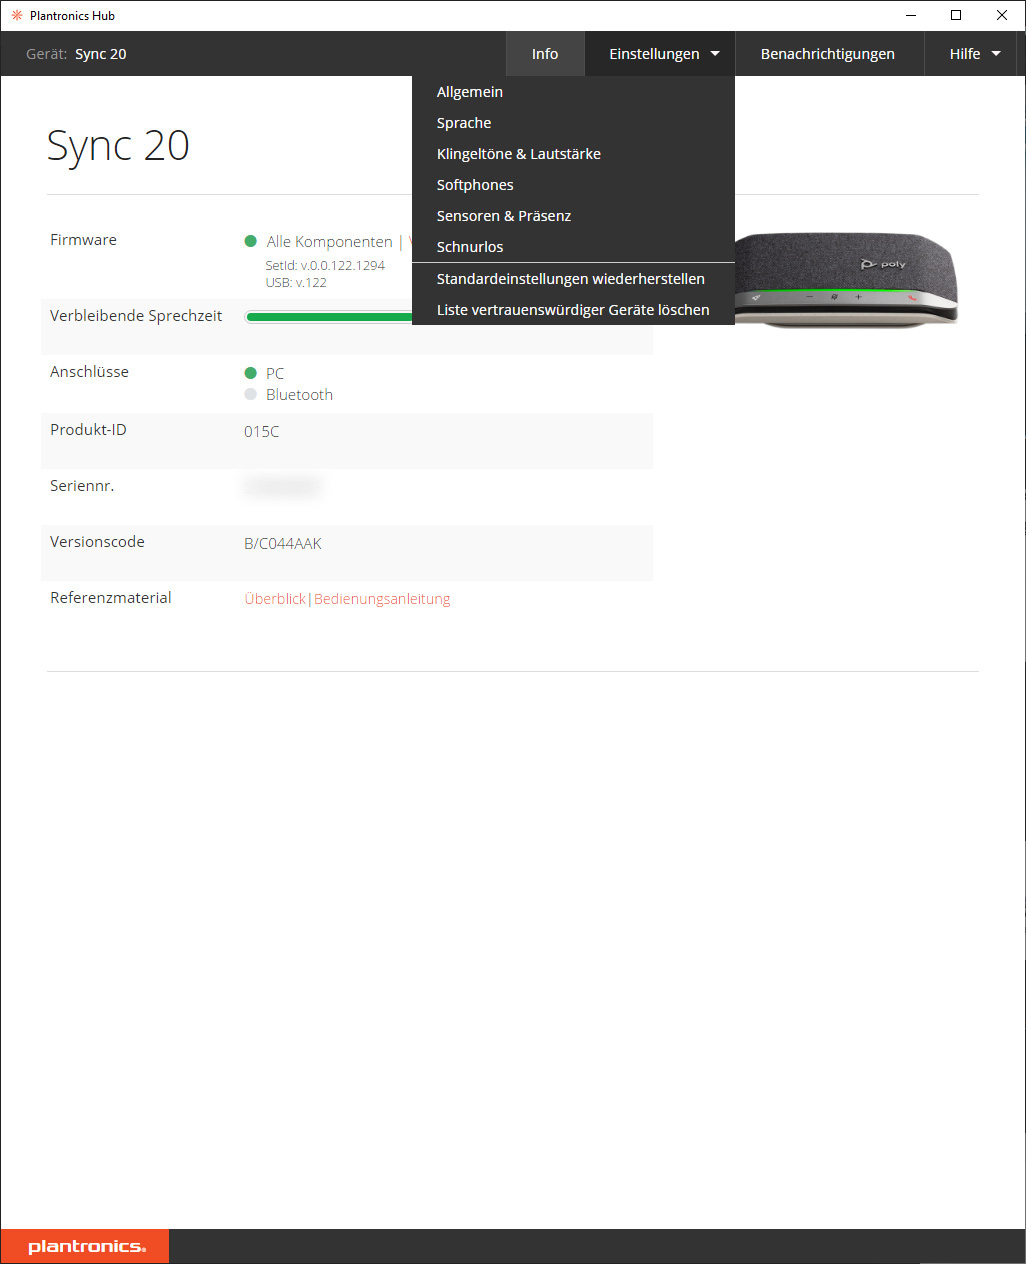Click the Produkt-ID value 015C

[x=262, y=432]
